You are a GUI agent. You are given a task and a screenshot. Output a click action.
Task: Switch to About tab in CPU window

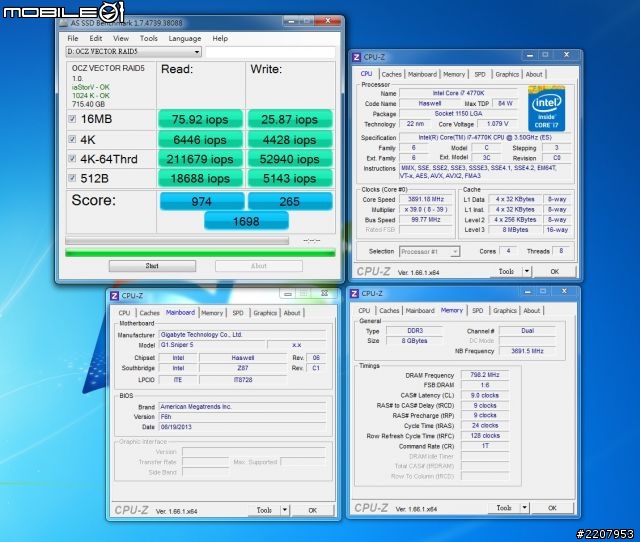click(534, 74)
